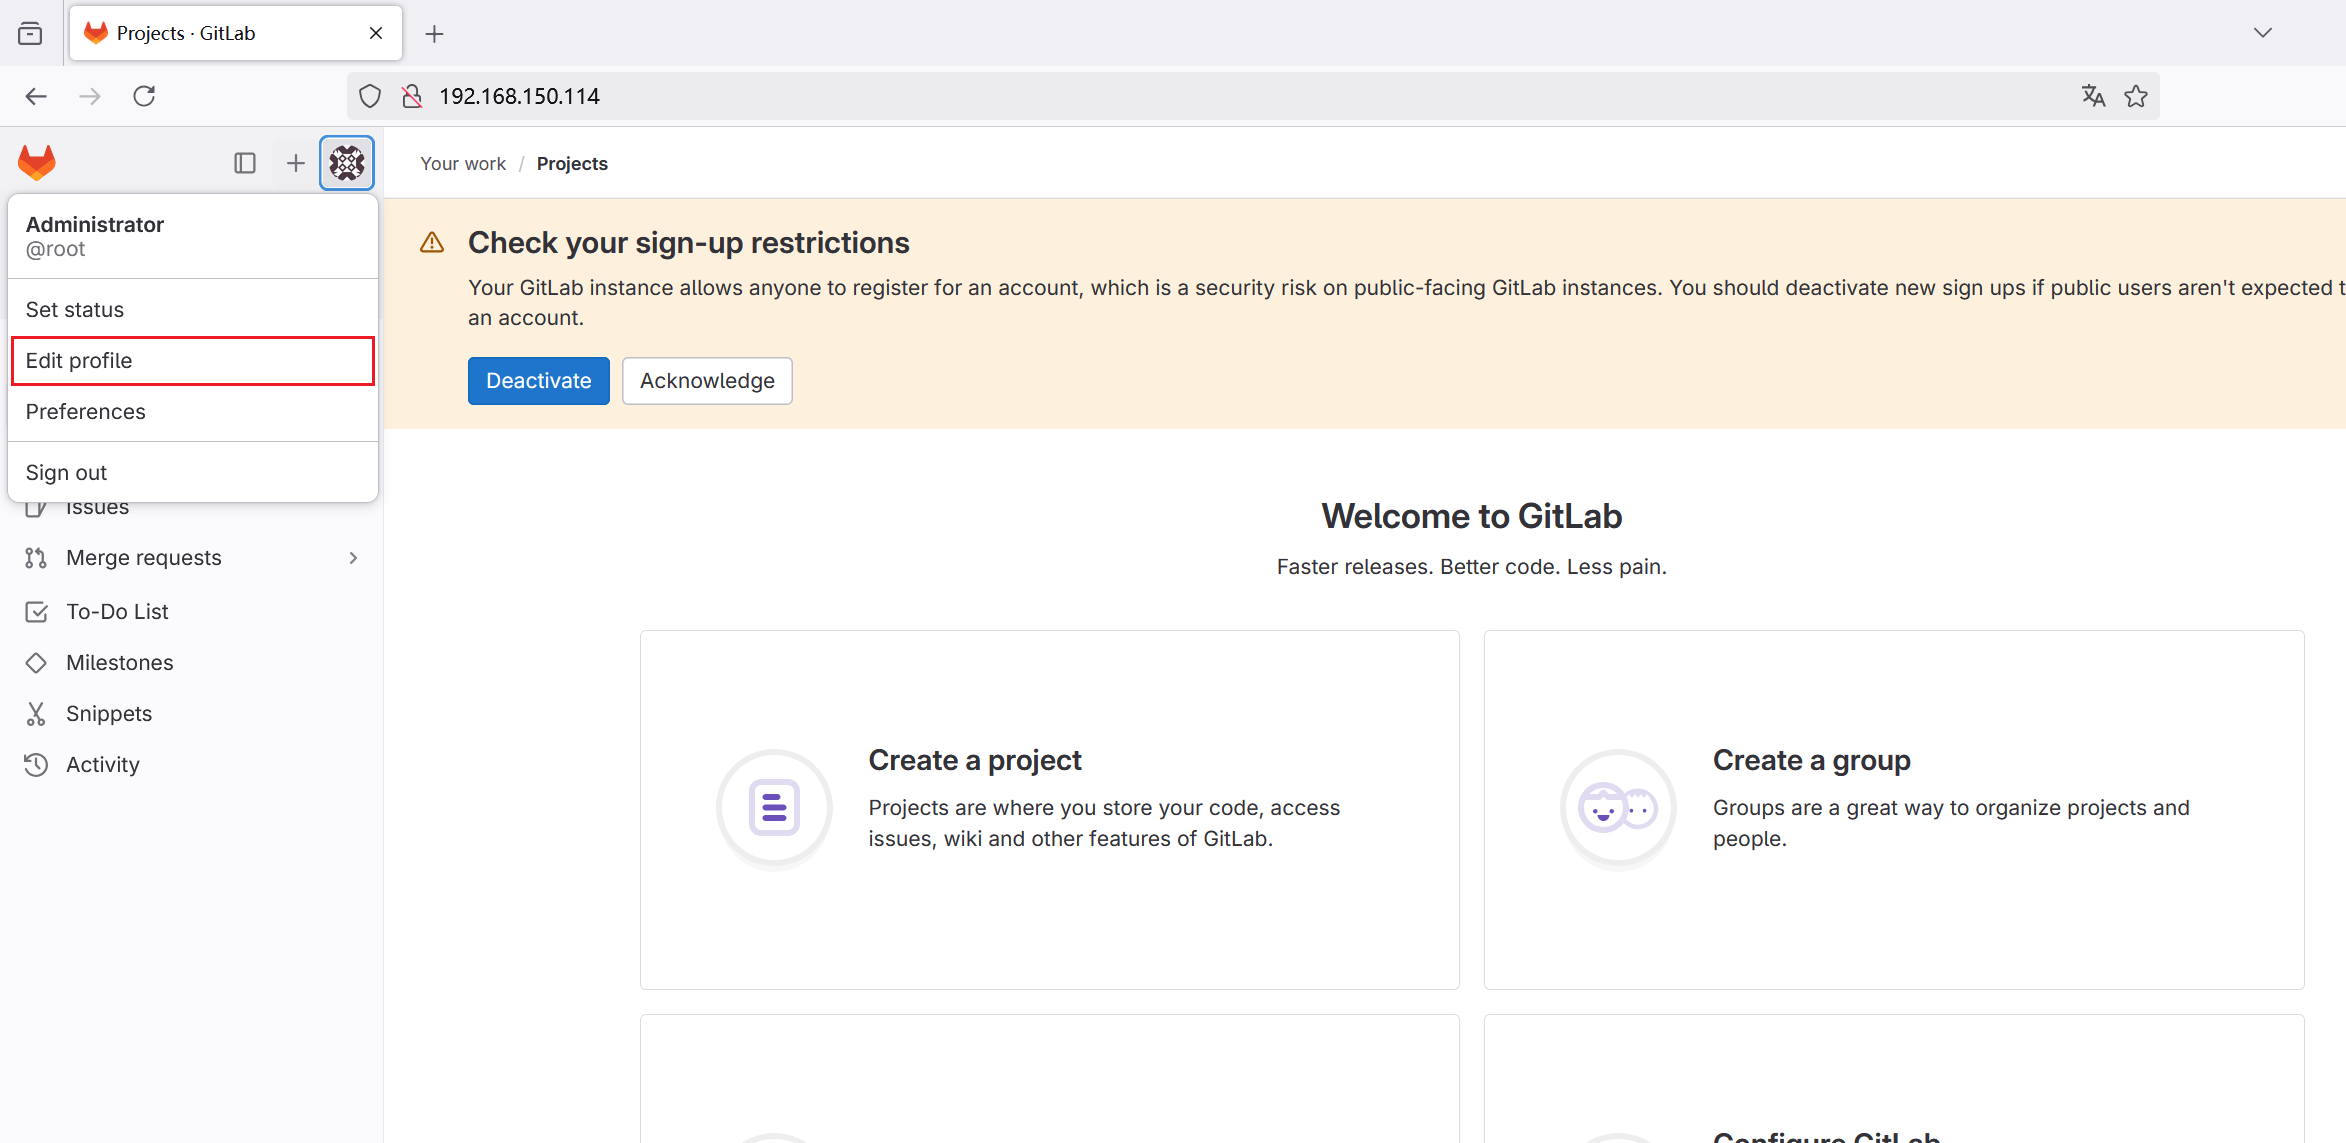Click the Administrator avatar button
2346x1143 pixels.
click(x=347, y=163)
